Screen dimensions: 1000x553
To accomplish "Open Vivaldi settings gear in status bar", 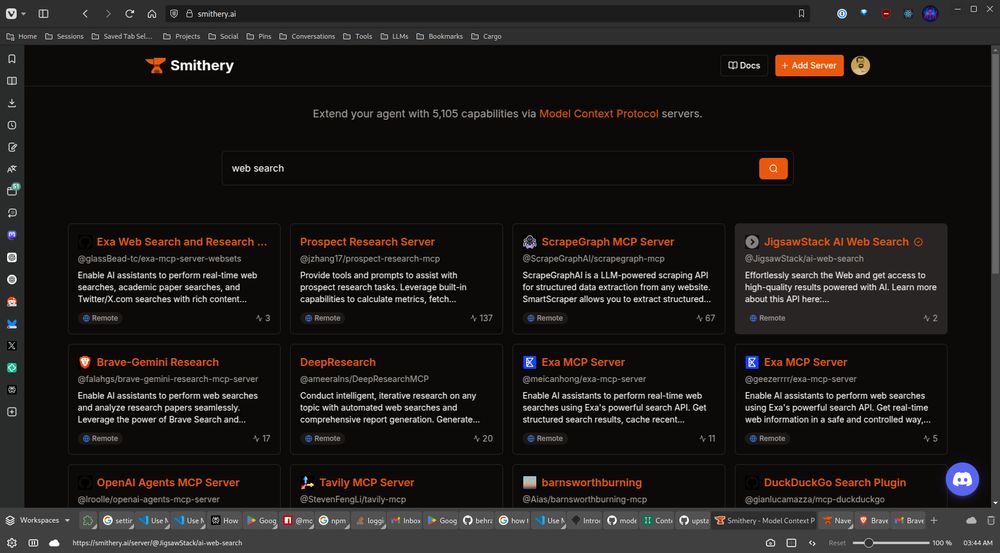I will tap(11, 543).
